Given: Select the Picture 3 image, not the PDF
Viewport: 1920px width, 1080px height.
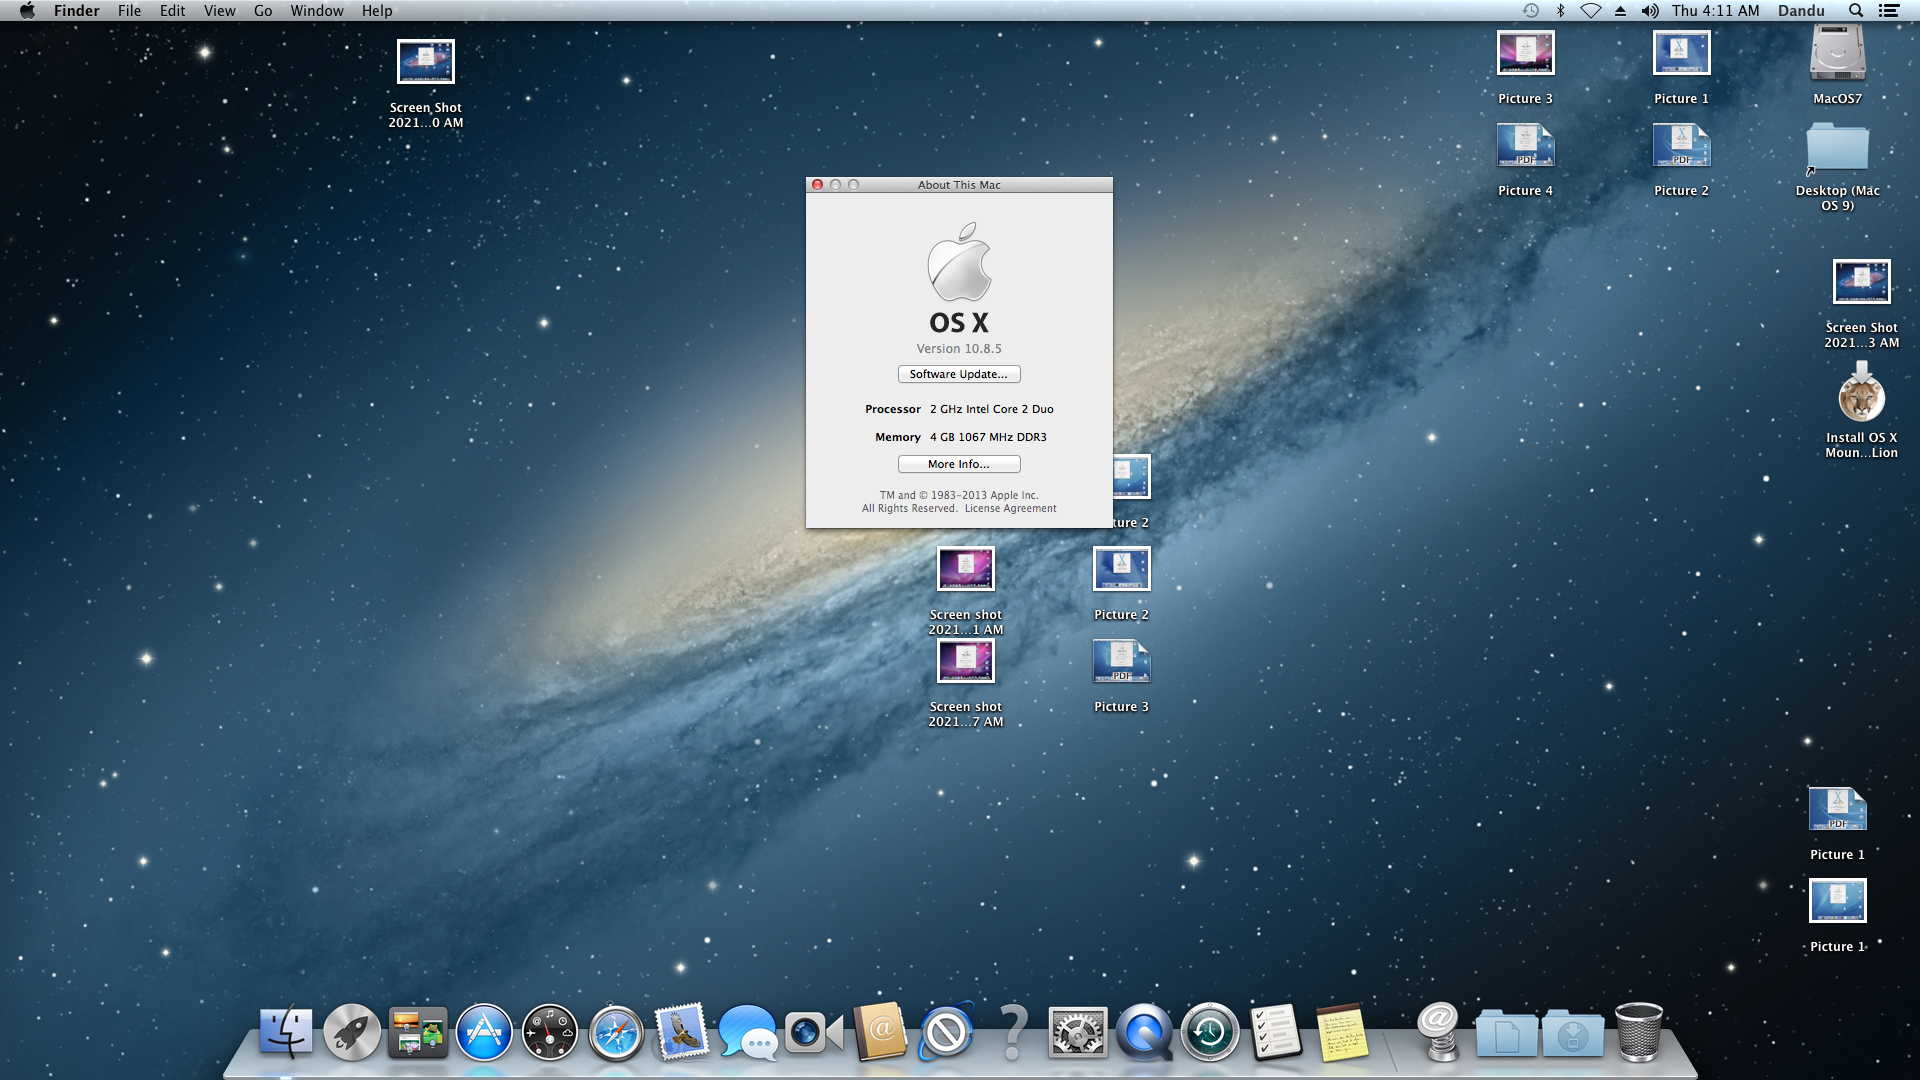Looking at the screenshot, I should coord(1525,53).
